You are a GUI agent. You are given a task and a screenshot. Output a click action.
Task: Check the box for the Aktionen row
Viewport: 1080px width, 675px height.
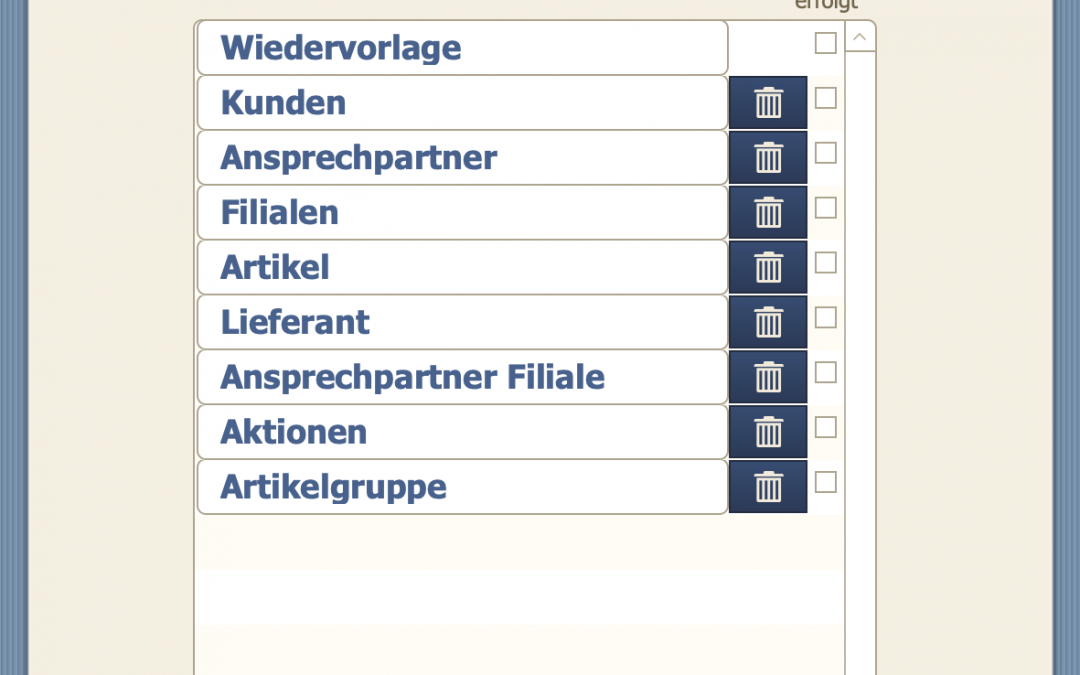(825, 427)
